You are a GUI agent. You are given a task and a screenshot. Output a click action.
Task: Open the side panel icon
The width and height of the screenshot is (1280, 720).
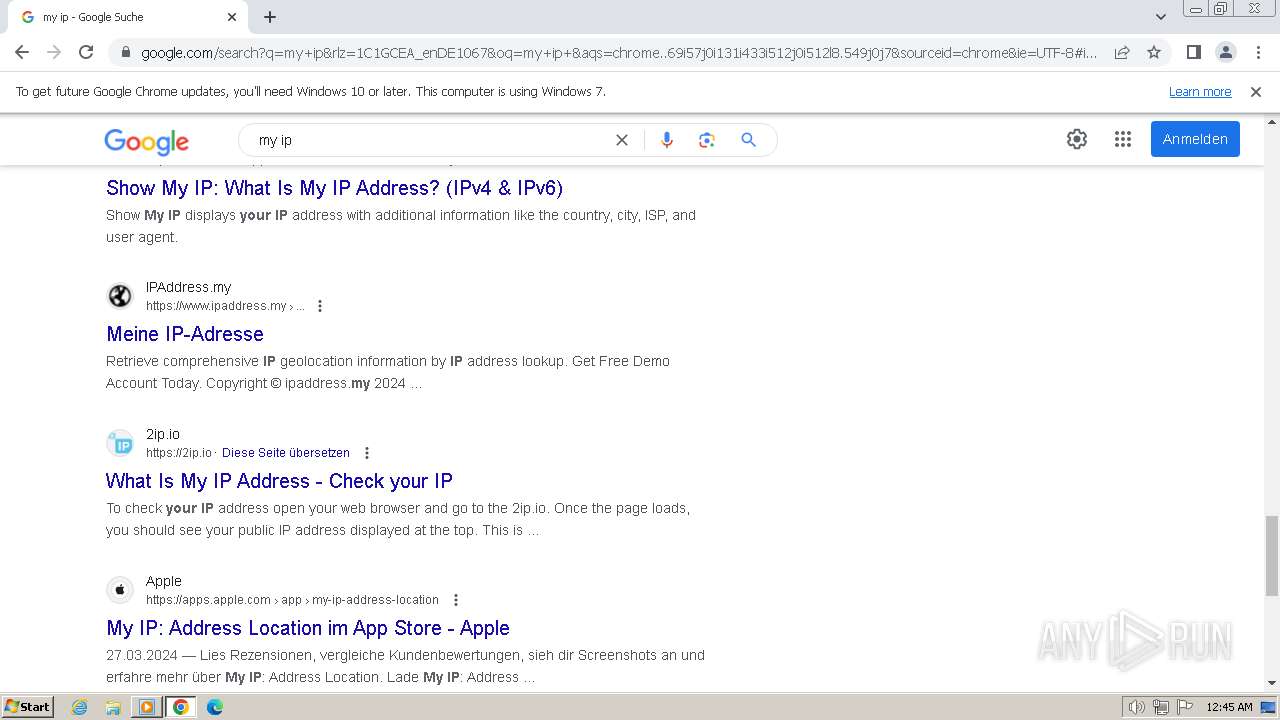[x=1193, y=52]
